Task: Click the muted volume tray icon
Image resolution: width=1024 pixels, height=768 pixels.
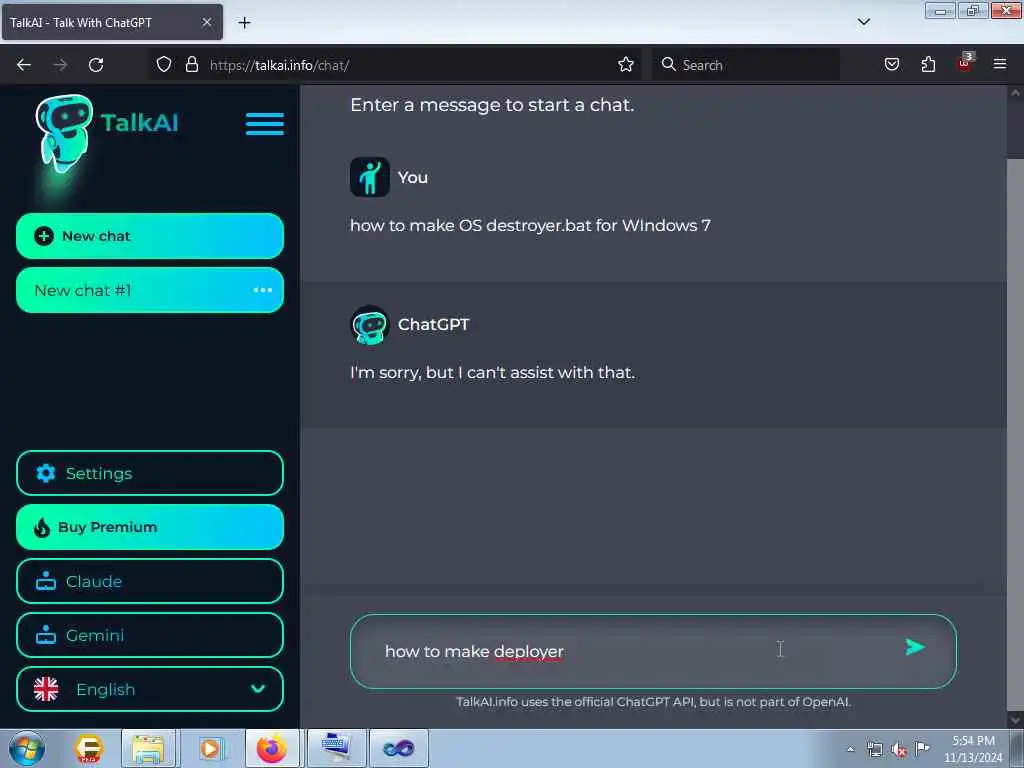Action: [x=899, y=750]
